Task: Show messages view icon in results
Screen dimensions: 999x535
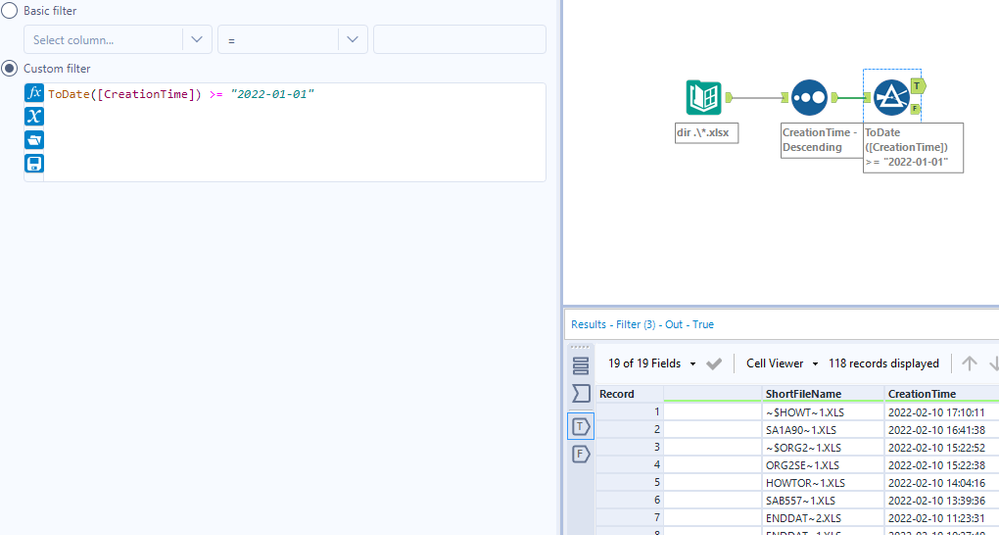Action: pos(580,393)
